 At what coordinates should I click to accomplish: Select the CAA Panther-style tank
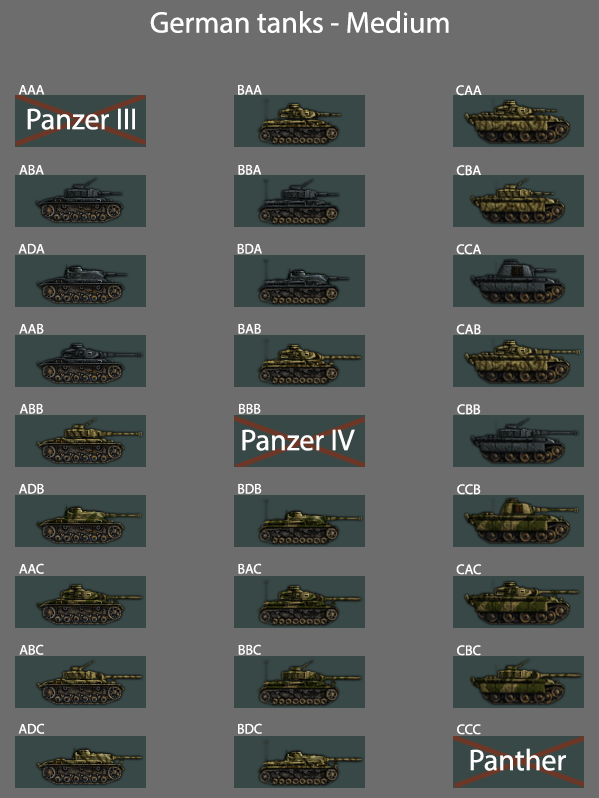[518, 121]
